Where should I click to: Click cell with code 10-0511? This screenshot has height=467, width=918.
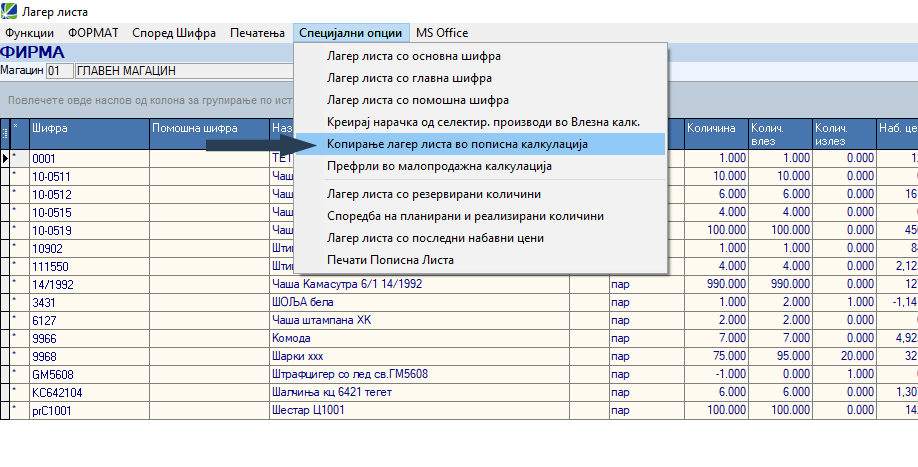click(x=90, y=176)
